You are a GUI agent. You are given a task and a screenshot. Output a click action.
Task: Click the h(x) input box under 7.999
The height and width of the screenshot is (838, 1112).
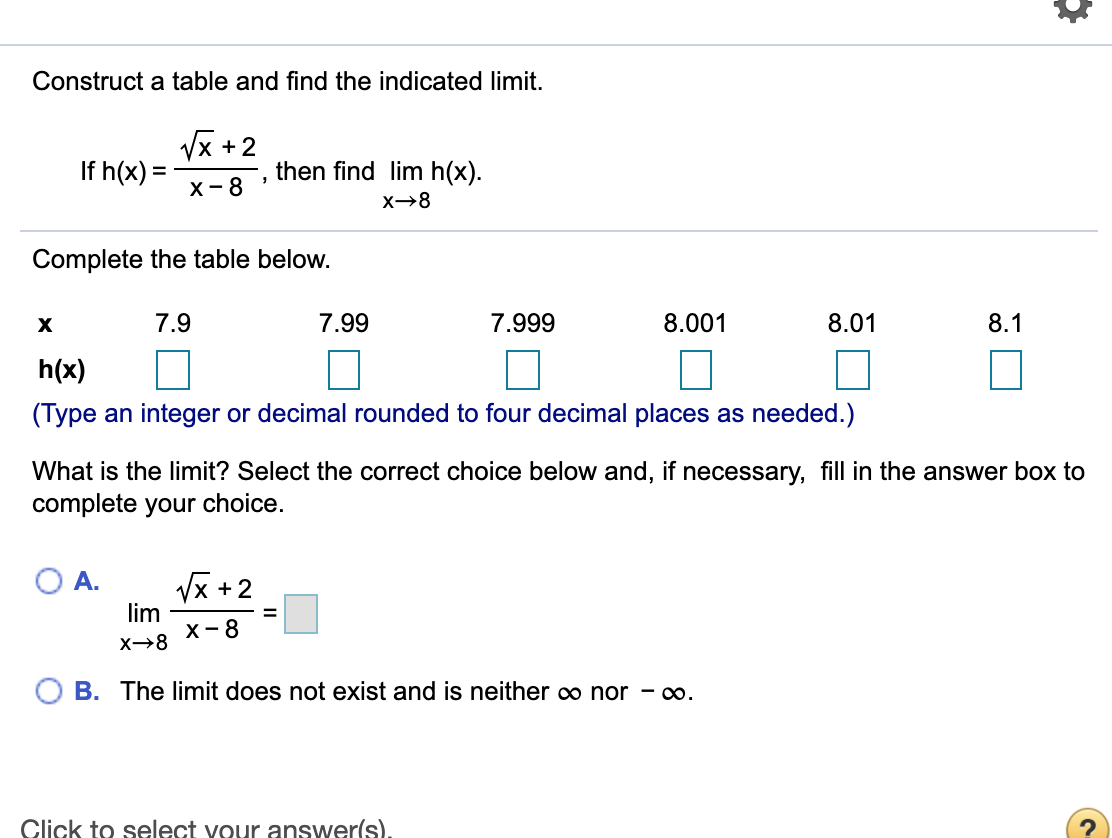(x=523, y=369)
